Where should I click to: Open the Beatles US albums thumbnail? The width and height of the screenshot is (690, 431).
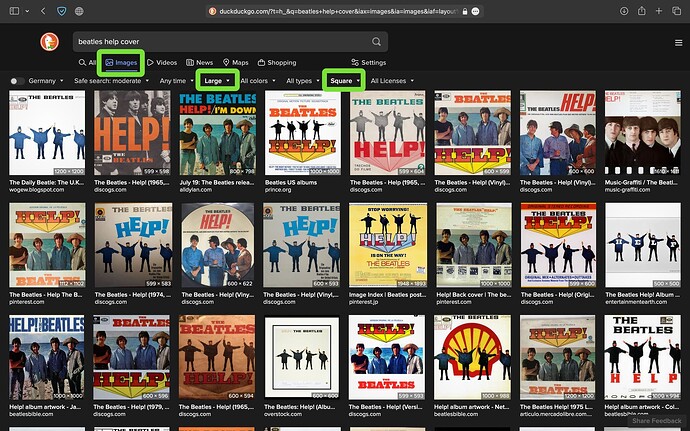point(303,133)
